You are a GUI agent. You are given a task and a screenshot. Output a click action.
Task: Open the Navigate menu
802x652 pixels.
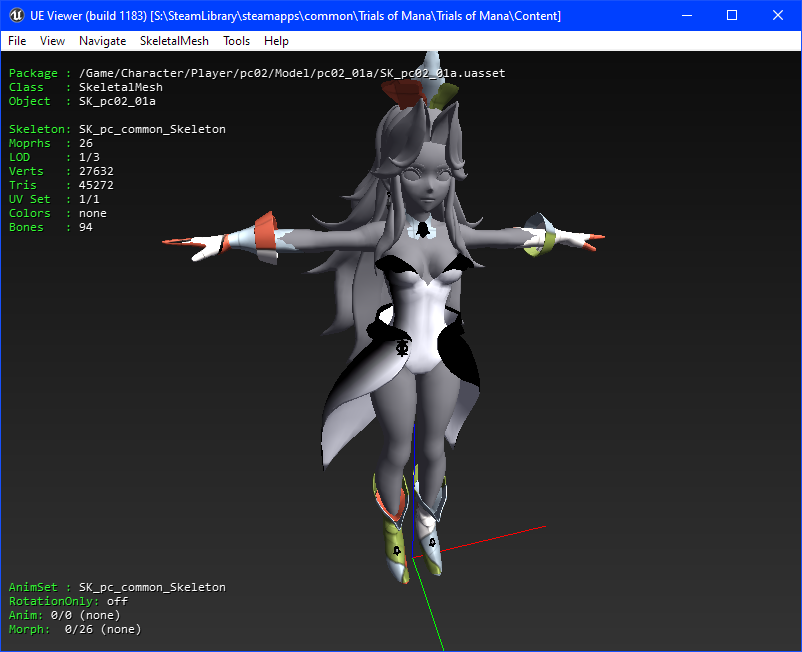pyautogui.click(x=102, y=41)
